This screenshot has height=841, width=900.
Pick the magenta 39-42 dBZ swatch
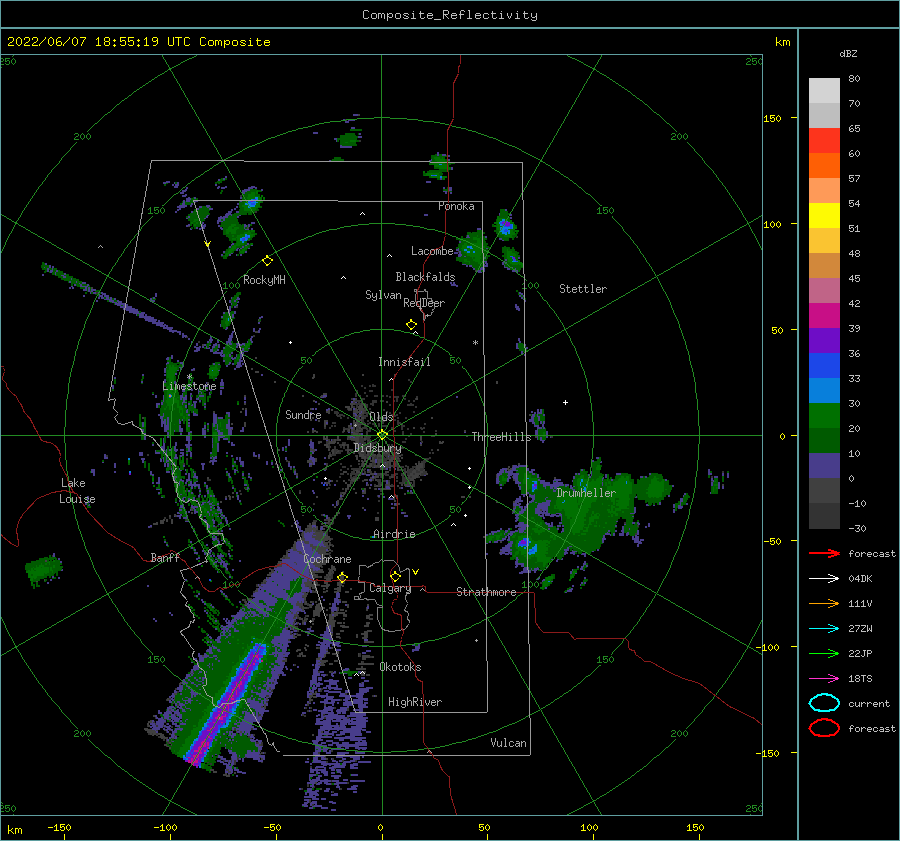pyautogui.click(x=824, y=316)
